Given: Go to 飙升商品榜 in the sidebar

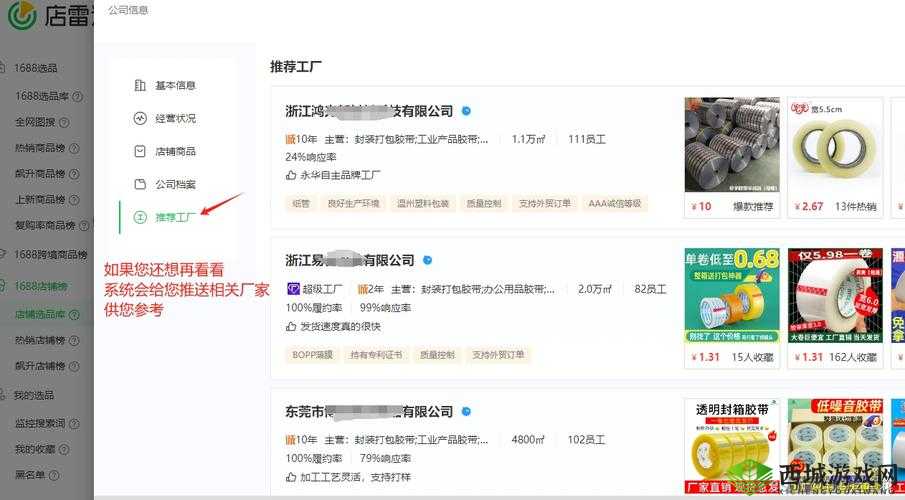Looking at the screenshot, I should 40,174.
